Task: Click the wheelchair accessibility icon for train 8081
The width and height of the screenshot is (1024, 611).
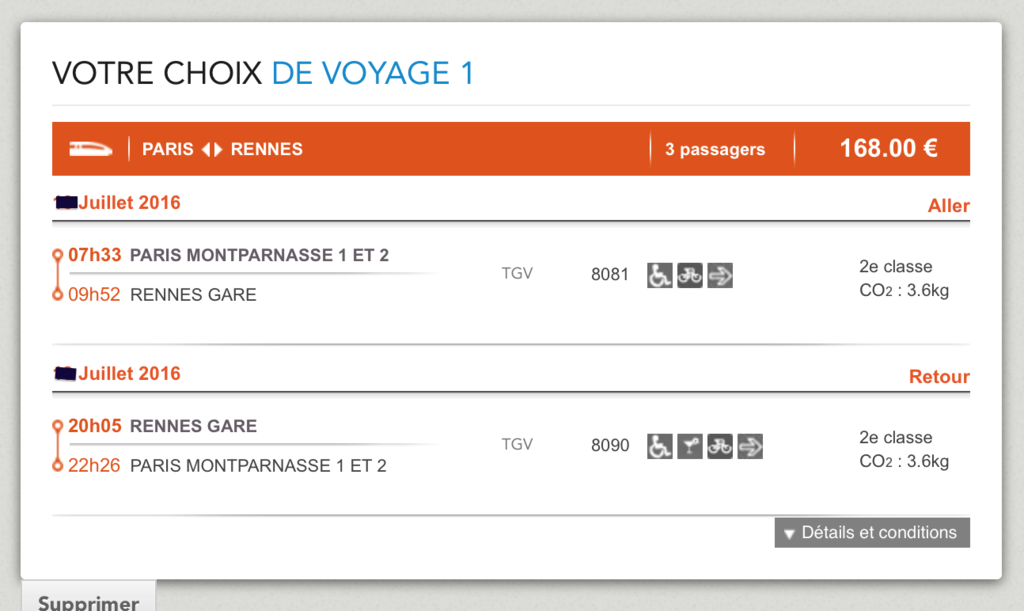Action: tap(660, 275)
